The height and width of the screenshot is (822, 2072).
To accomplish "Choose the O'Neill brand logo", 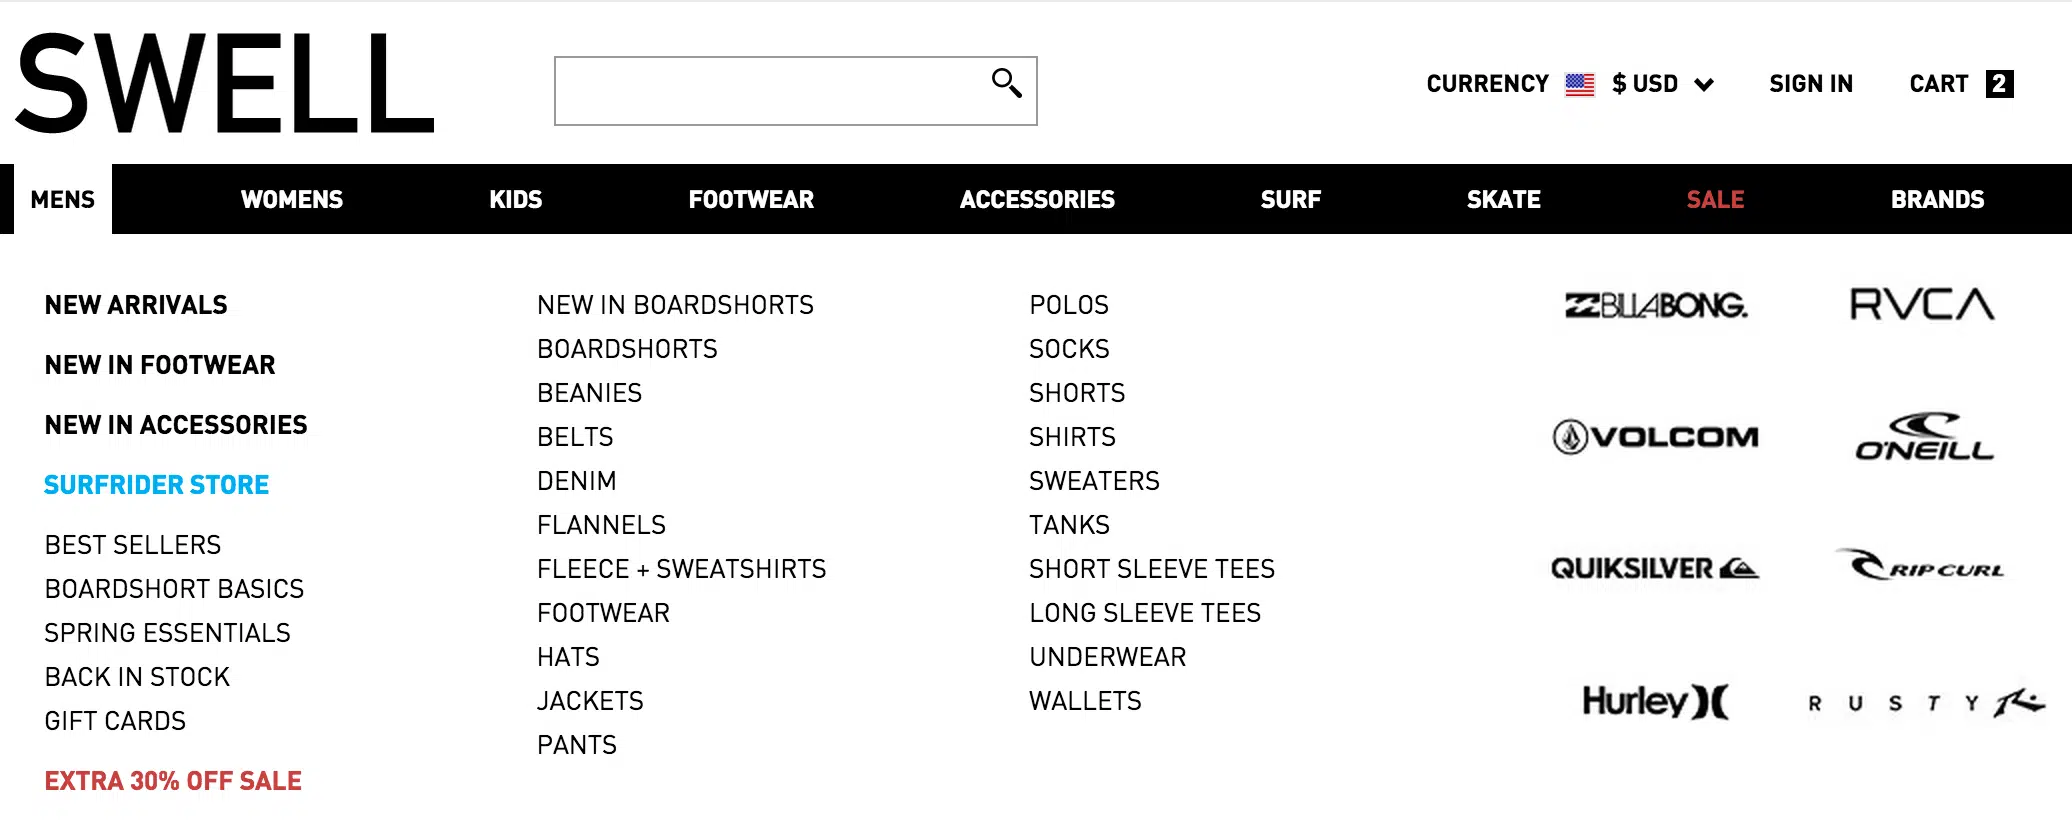I will click(x=1924, y=437).
